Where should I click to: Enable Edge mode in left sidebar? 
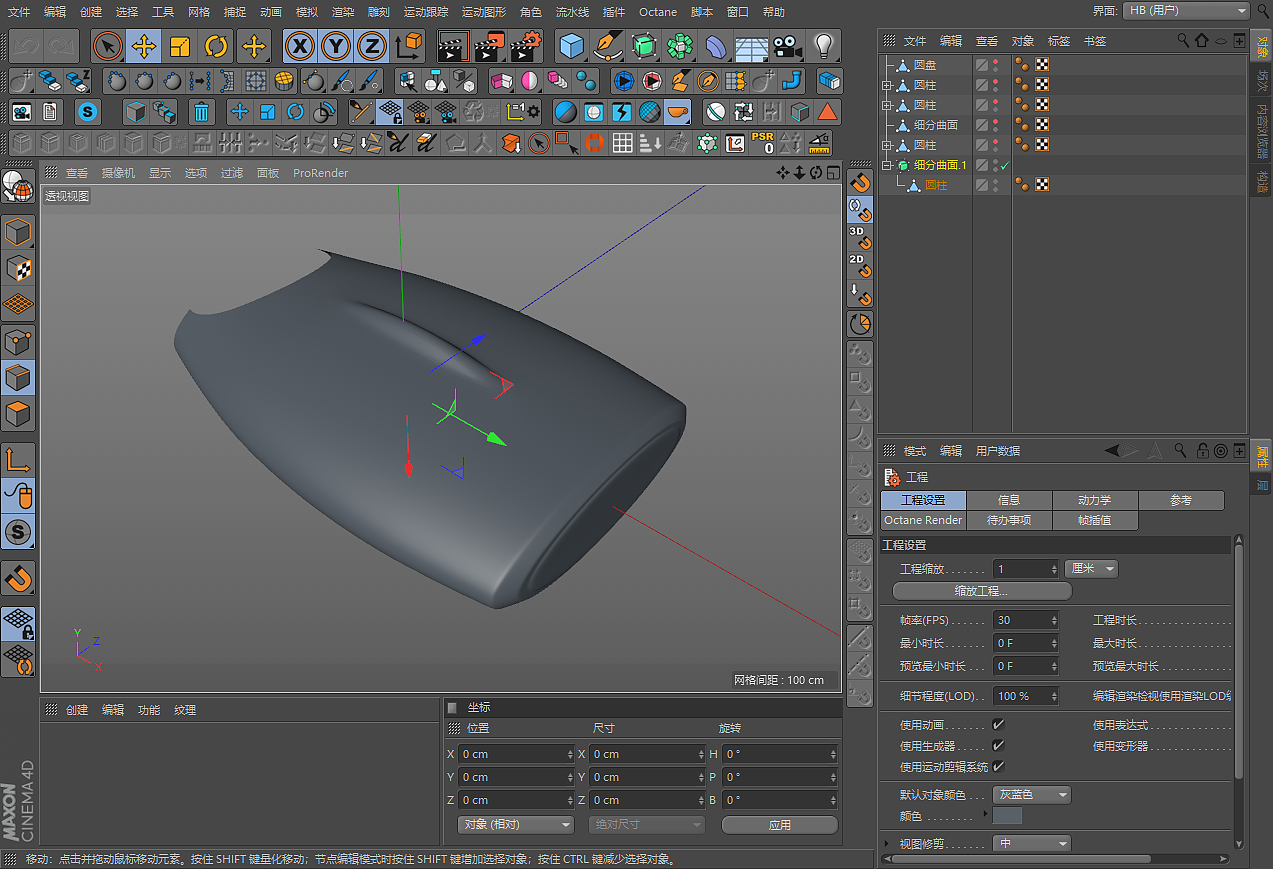18,378
